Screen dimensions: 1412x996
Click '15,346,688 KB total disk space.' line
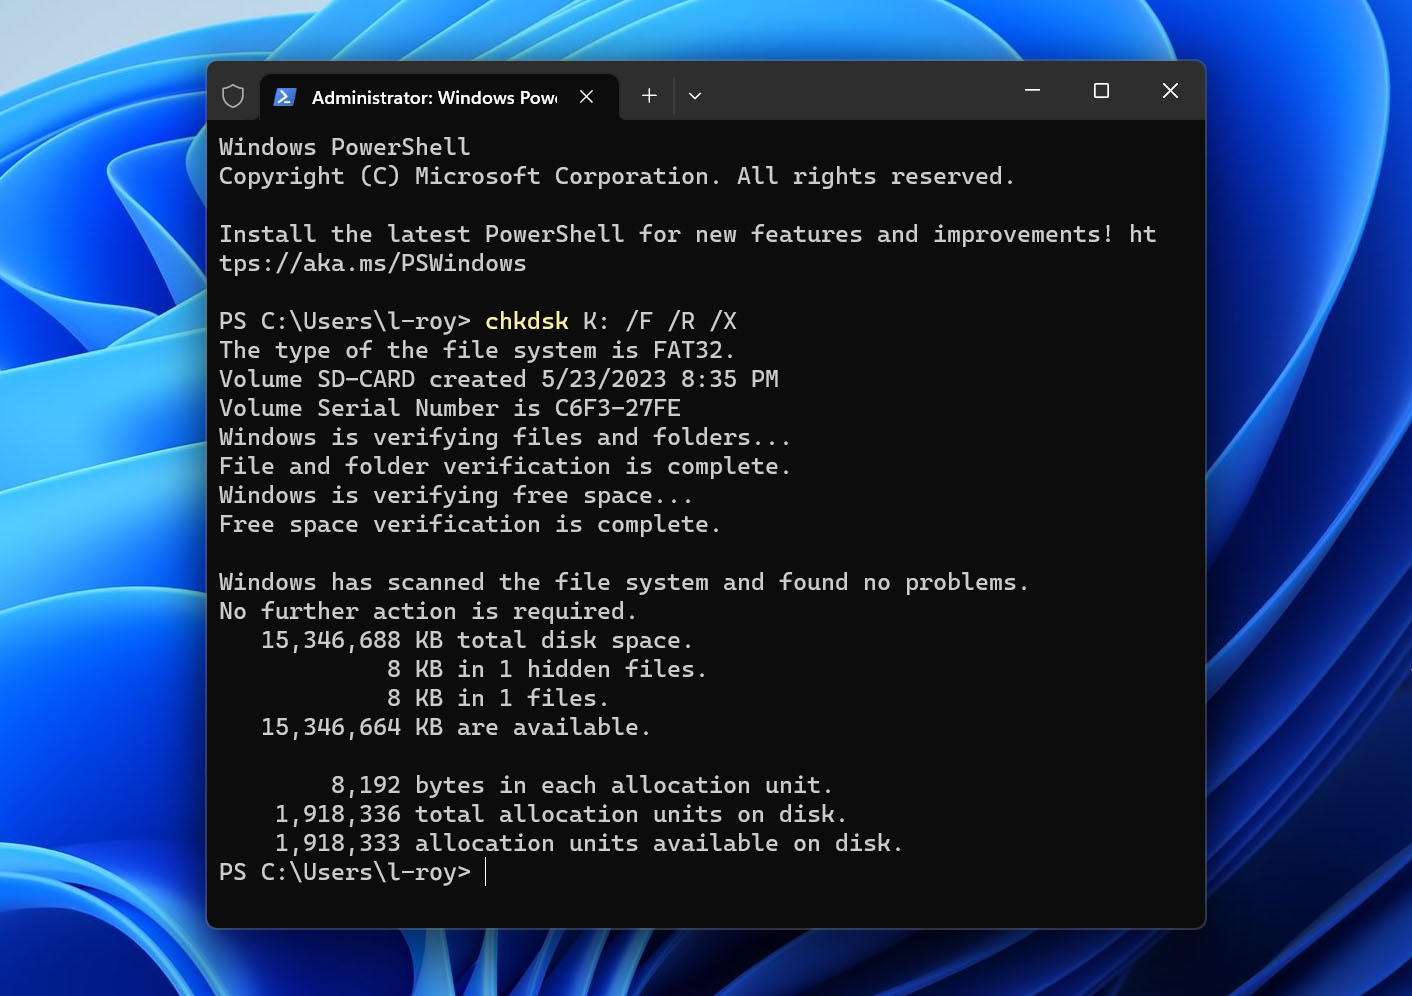click(x=477, y=640)
